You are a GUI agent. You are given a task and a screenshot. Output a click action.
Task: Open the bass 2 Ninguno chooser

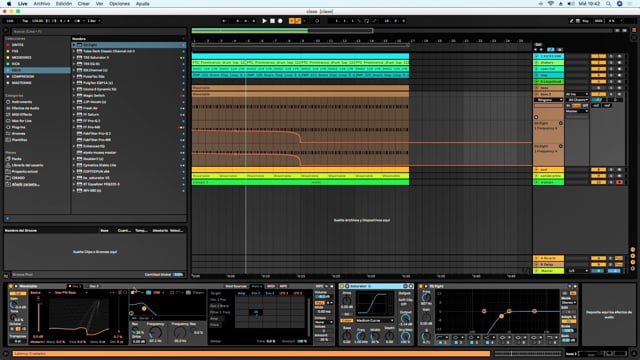548,100
